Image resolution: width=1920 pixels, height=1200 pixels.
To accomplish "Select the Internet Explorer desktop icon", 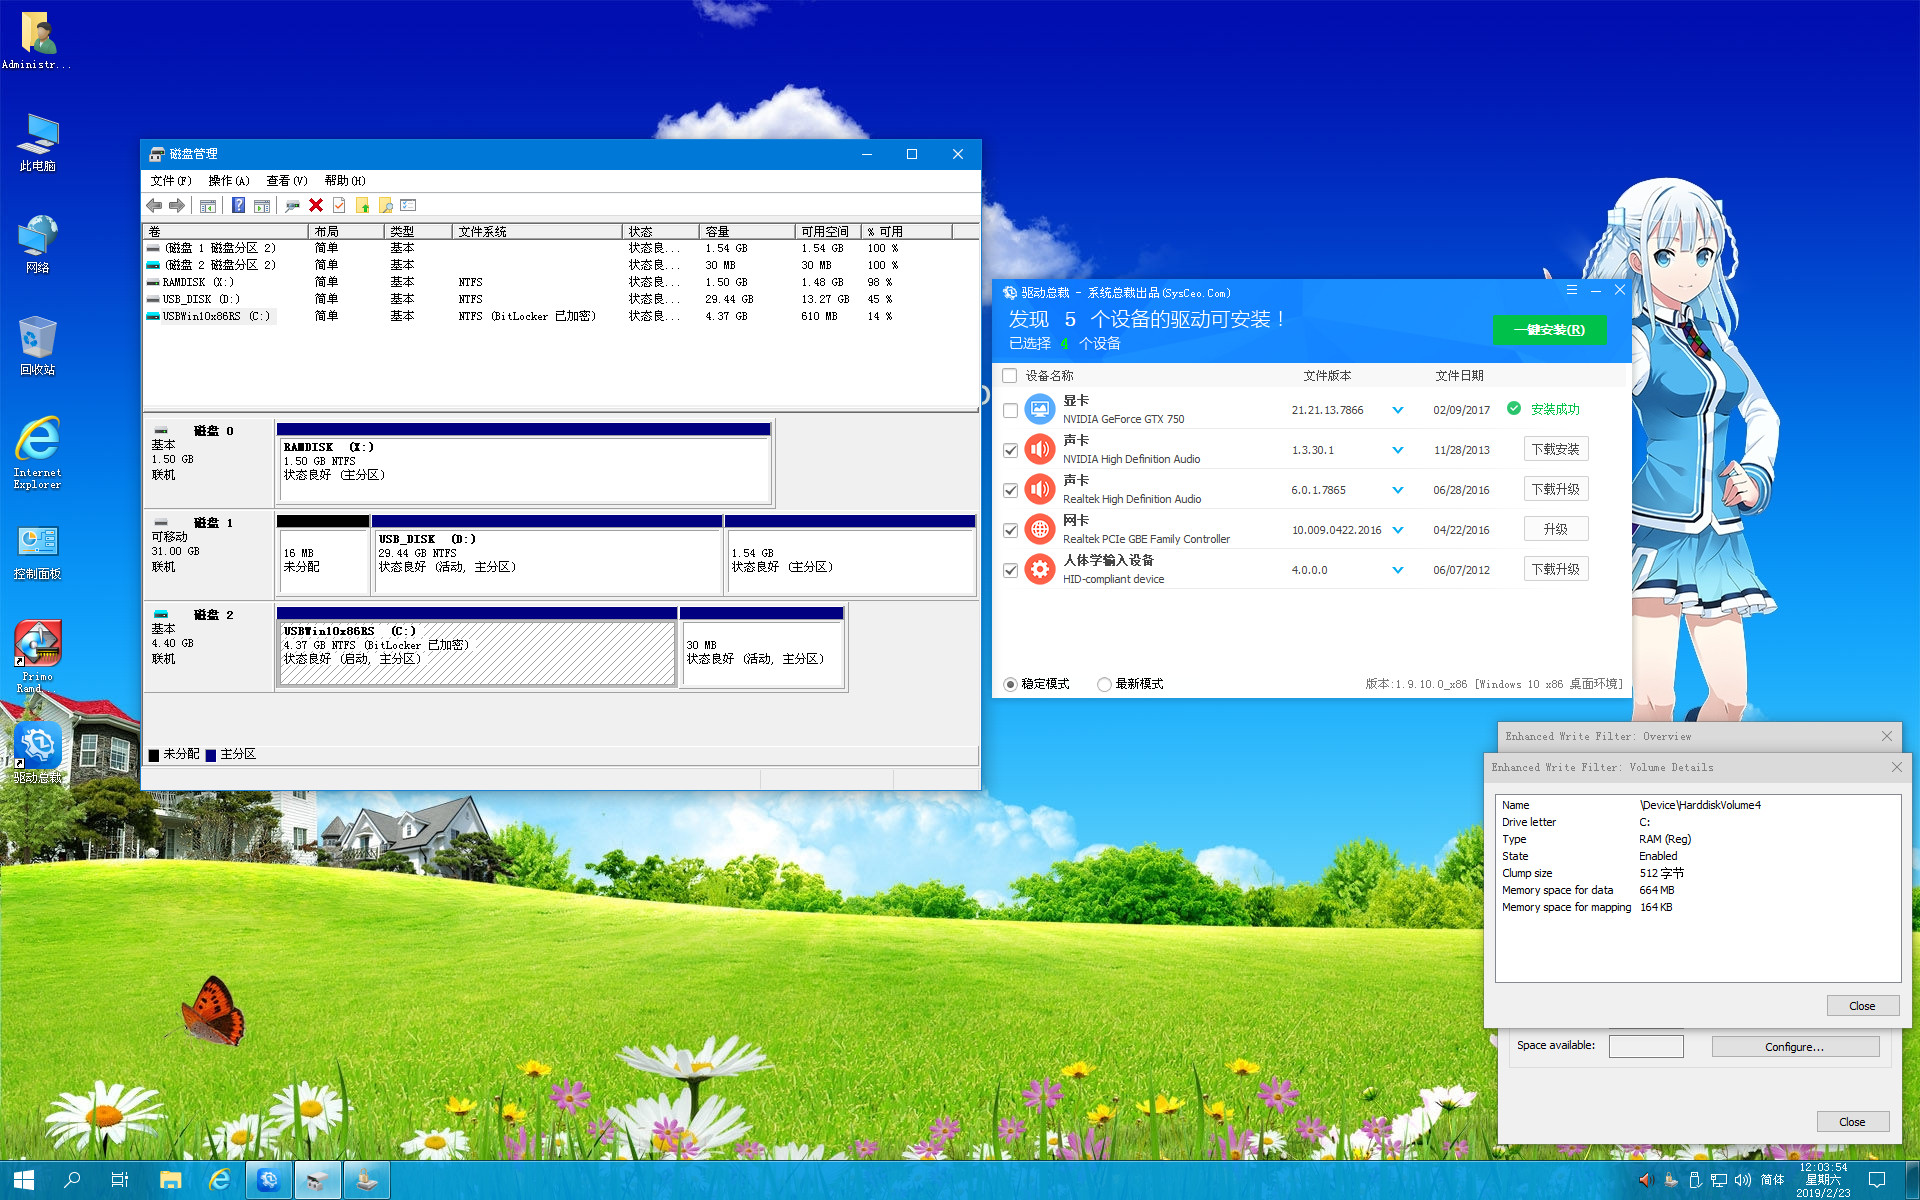I will coord(38,452).
